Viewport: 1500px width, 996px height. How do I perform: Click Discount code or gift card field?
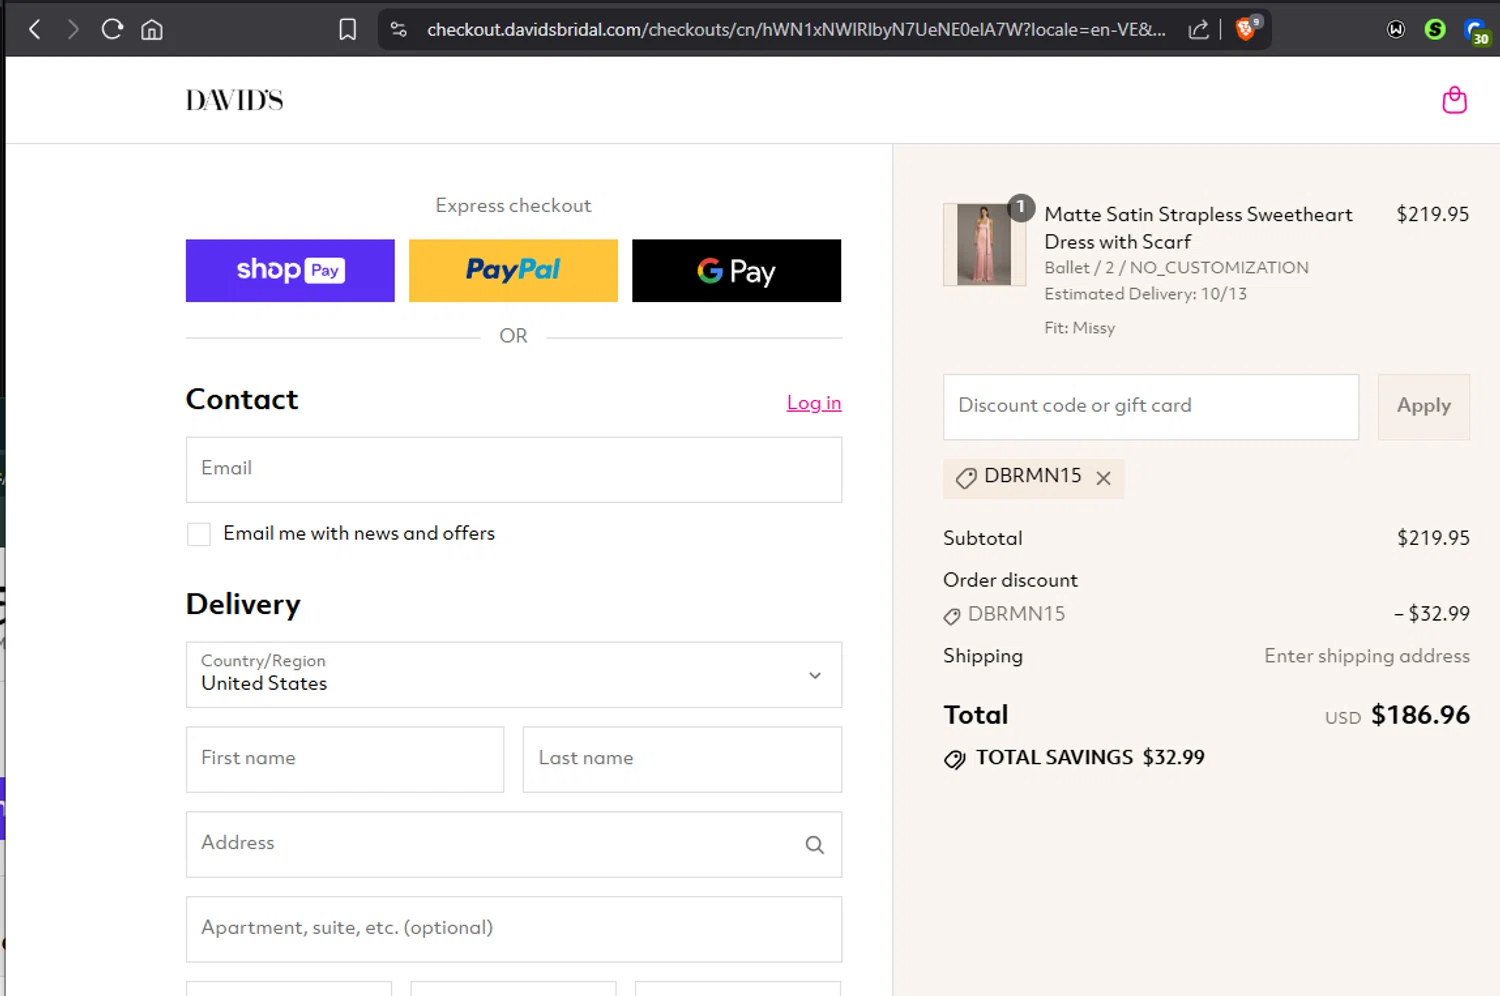pyautogui.click(x=1151, y=407)
